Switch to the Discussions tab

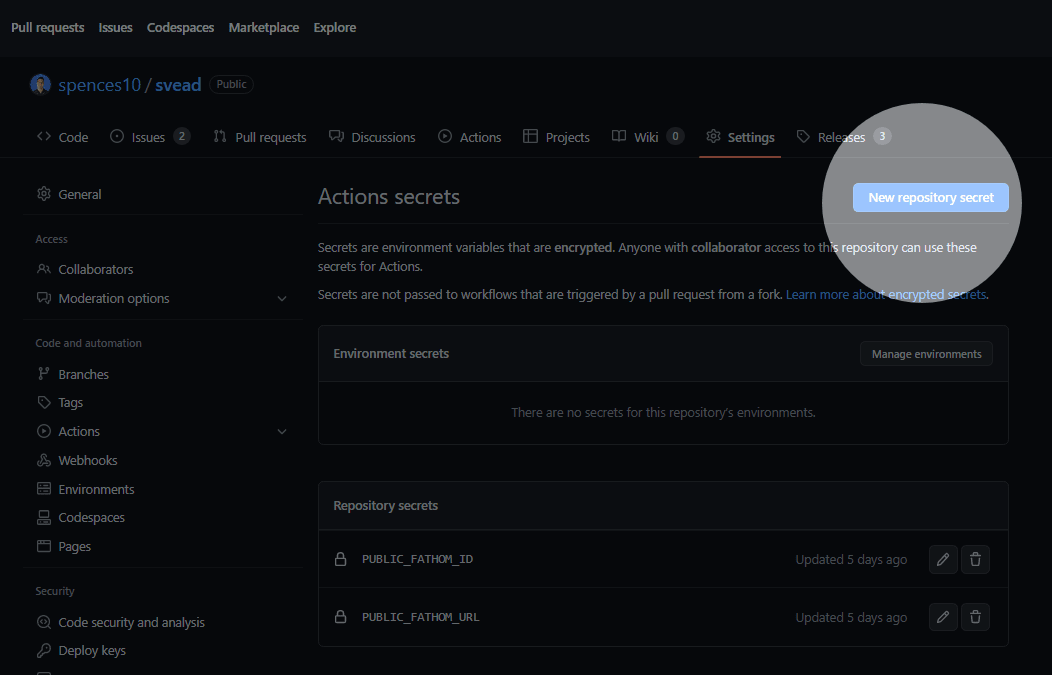coord(384,137)
